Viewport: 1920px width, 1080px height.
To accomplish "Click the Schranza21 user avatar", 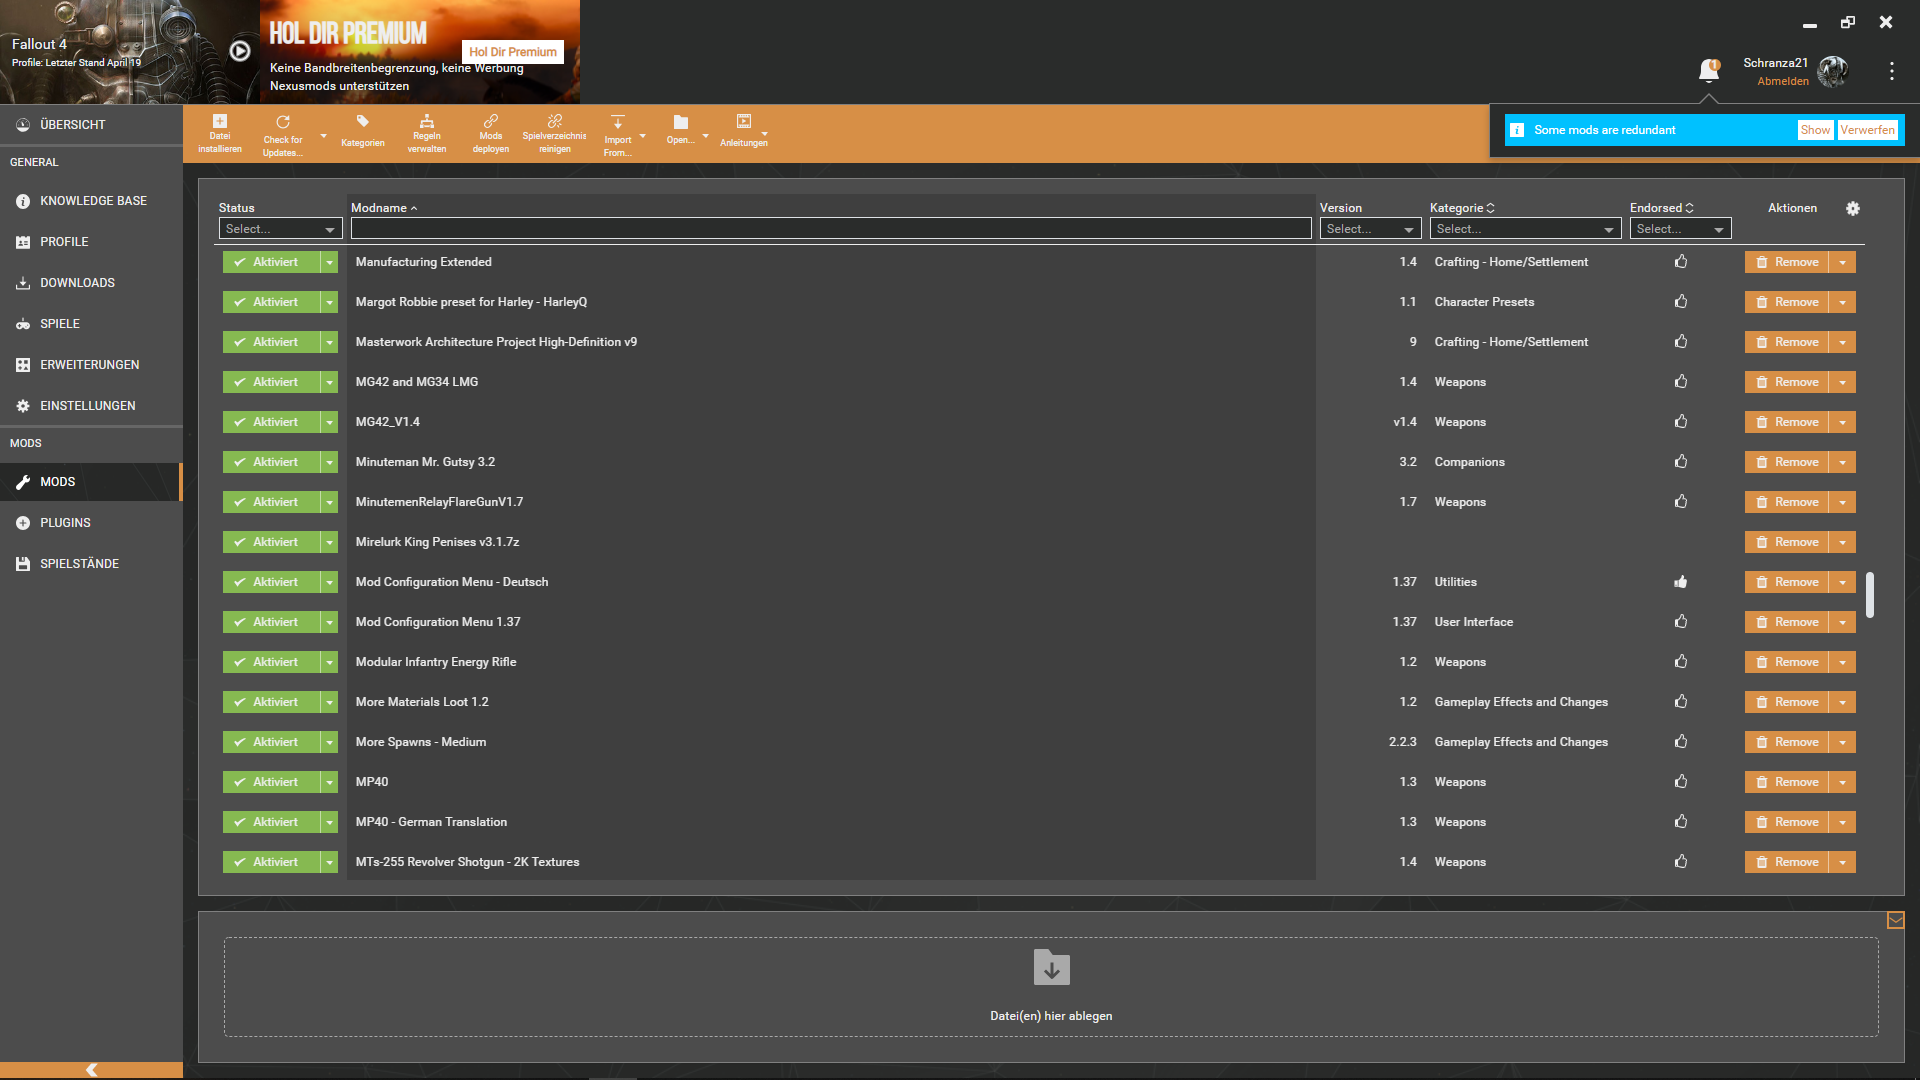I will coord(1832,71).
